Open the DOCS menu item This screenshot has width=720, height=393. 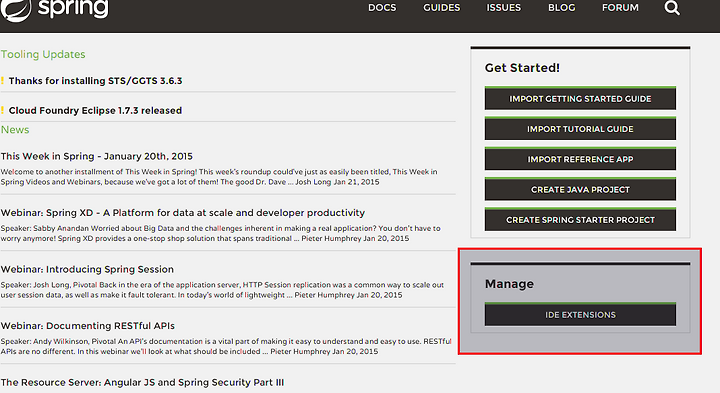pyautogui.click(x=382, y=8)
